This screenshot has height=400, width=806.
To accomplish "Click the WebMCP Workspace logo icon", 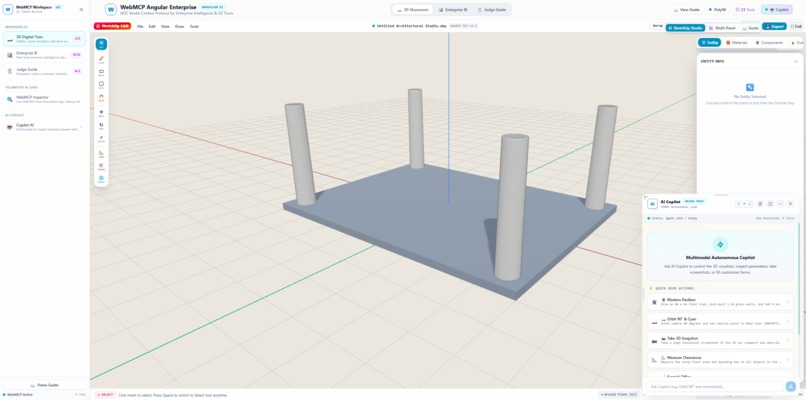I will [x=8, y=9].
